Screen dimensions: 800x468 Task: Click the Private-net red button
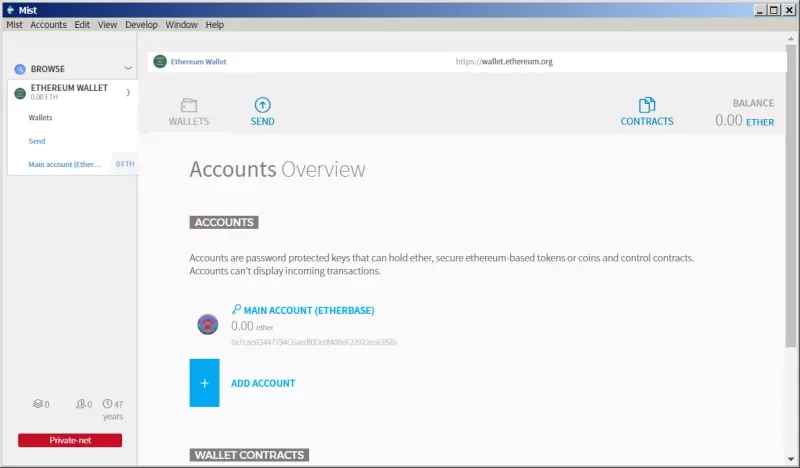coord(70,440)
